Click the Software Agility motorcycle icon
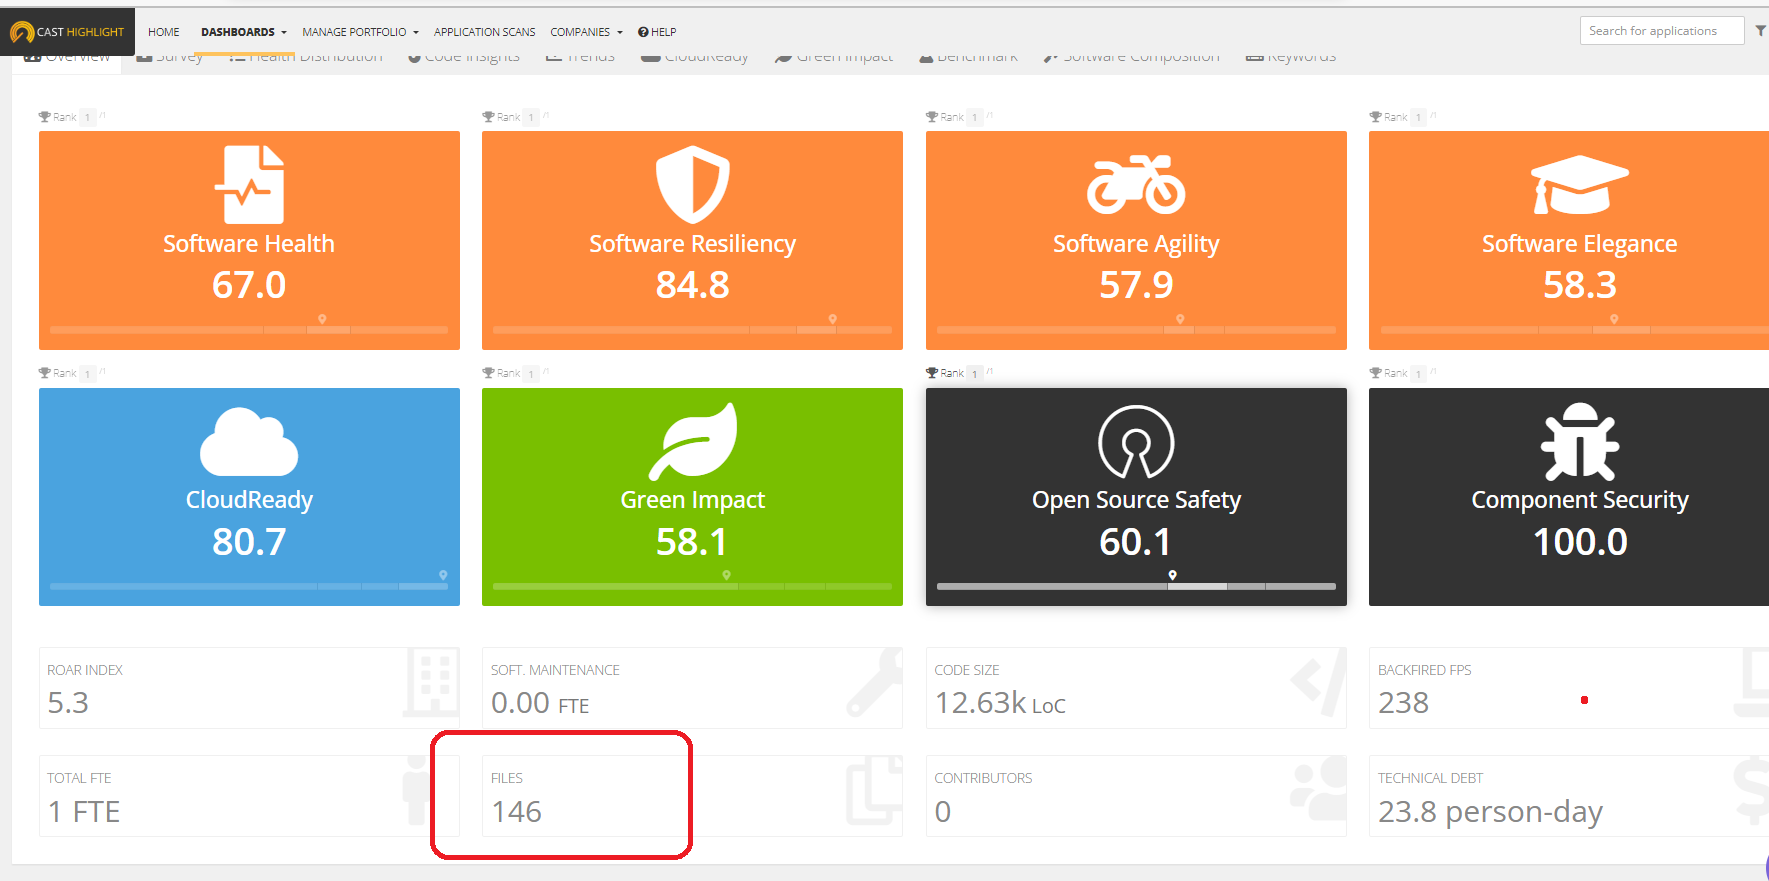 1136,185
